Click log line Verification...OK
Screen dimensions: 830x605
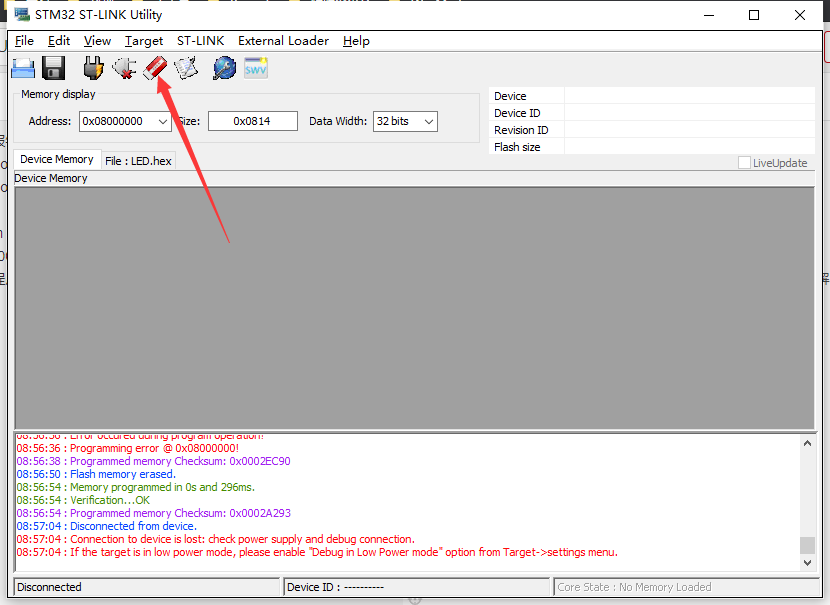click(x=83, y=500)
